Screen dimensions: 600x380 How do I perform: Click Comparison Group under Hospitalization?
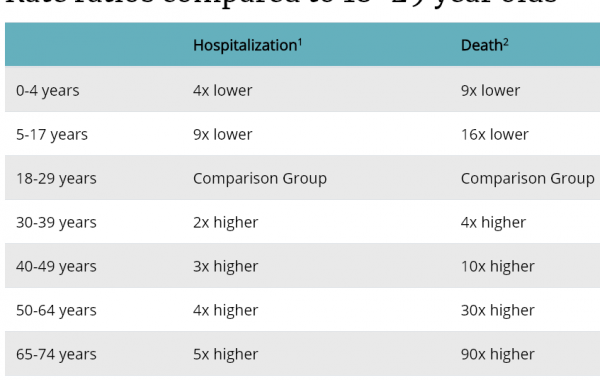click(260, 178)
